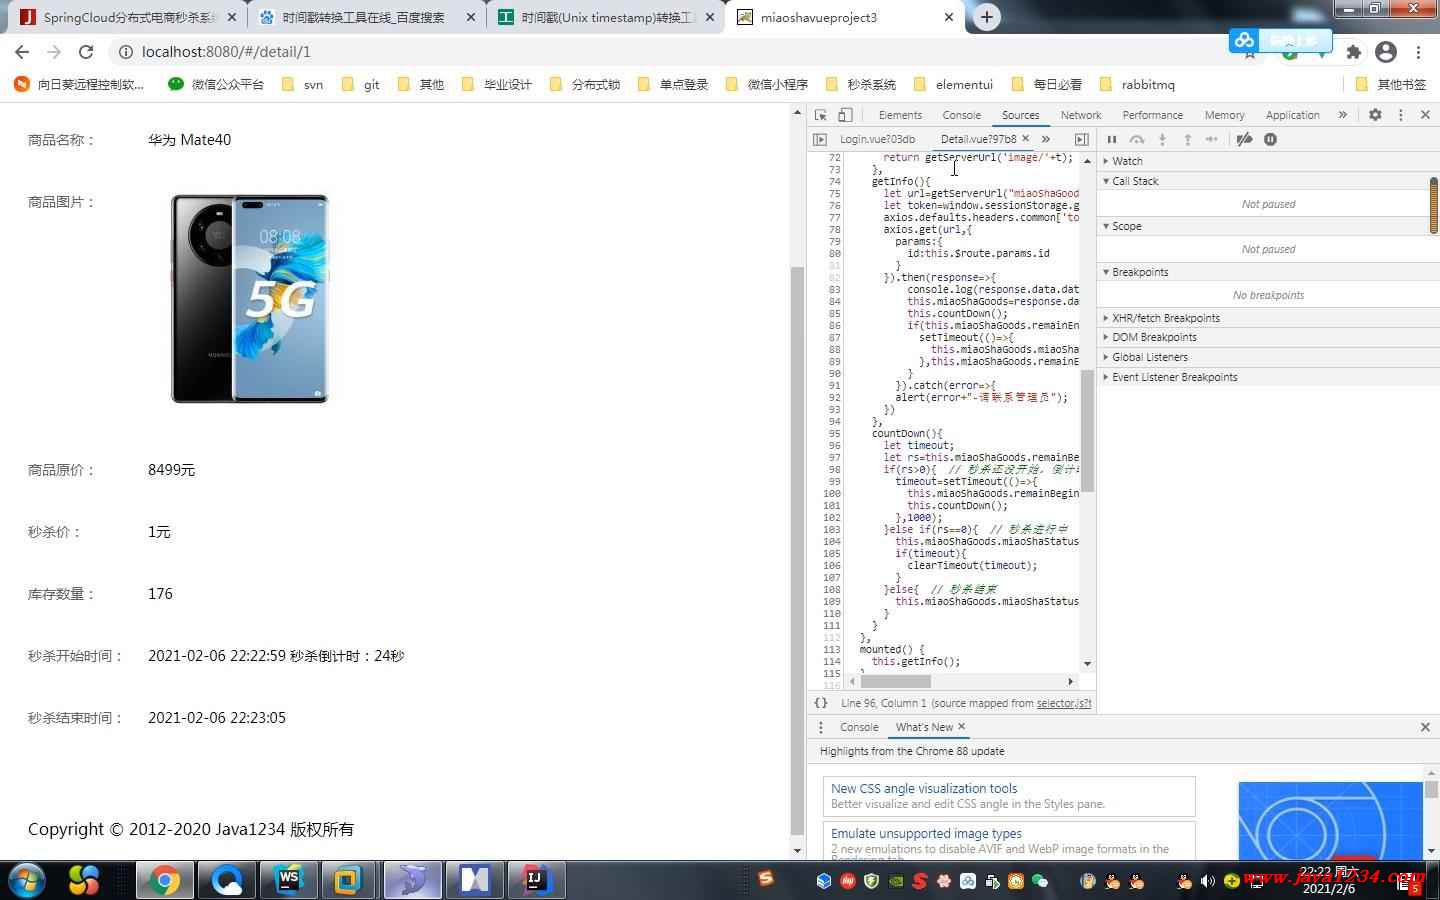Click the Step out of function icon
1440x900 pixels.
click(1187, 139)
